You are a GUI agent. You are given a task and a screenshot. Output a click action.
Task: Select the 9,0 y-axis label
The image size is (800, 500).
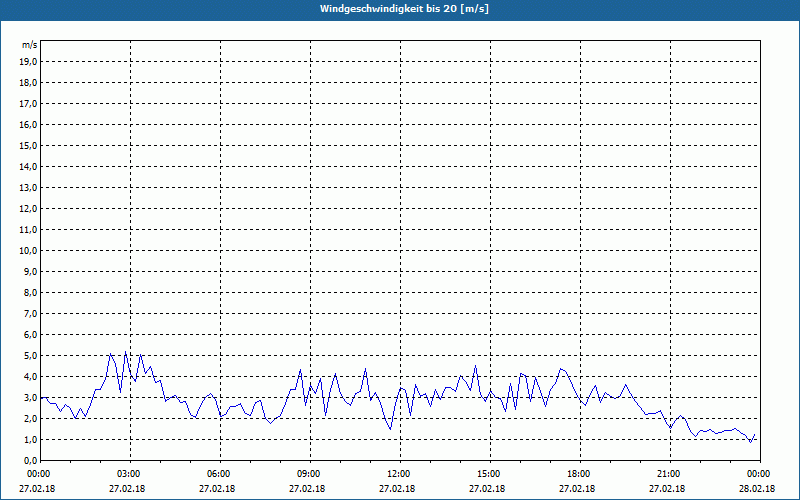click(30, 271)
